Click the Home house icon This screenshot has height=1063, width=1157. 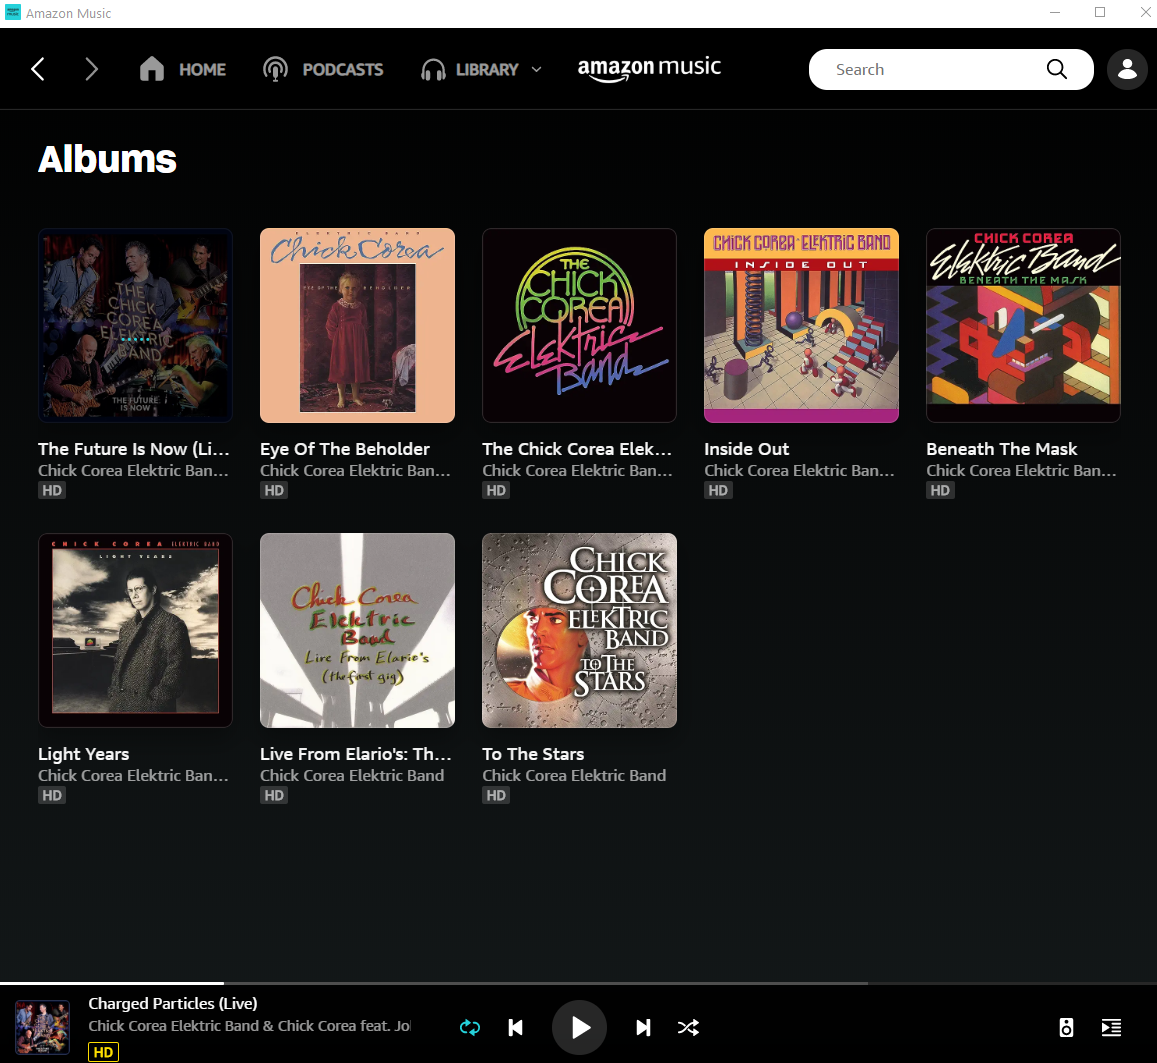(152, 69)
